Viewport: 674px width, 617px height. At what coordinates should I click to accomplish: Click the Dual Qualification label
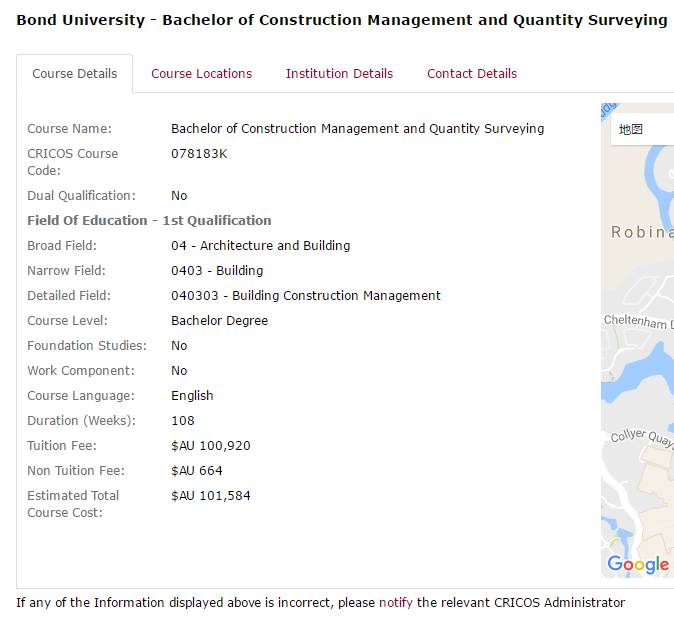(x=81, y=196)
